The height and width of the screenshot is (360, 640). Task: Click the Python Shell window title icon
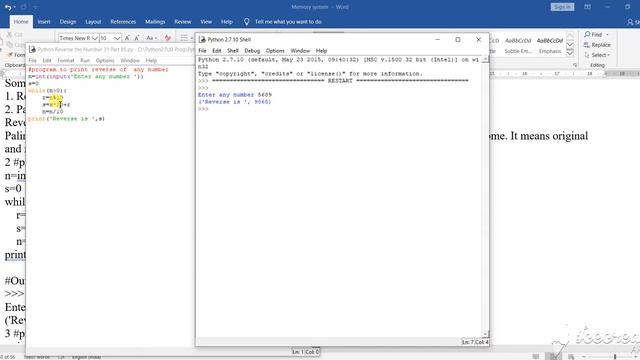coord(202,40)
